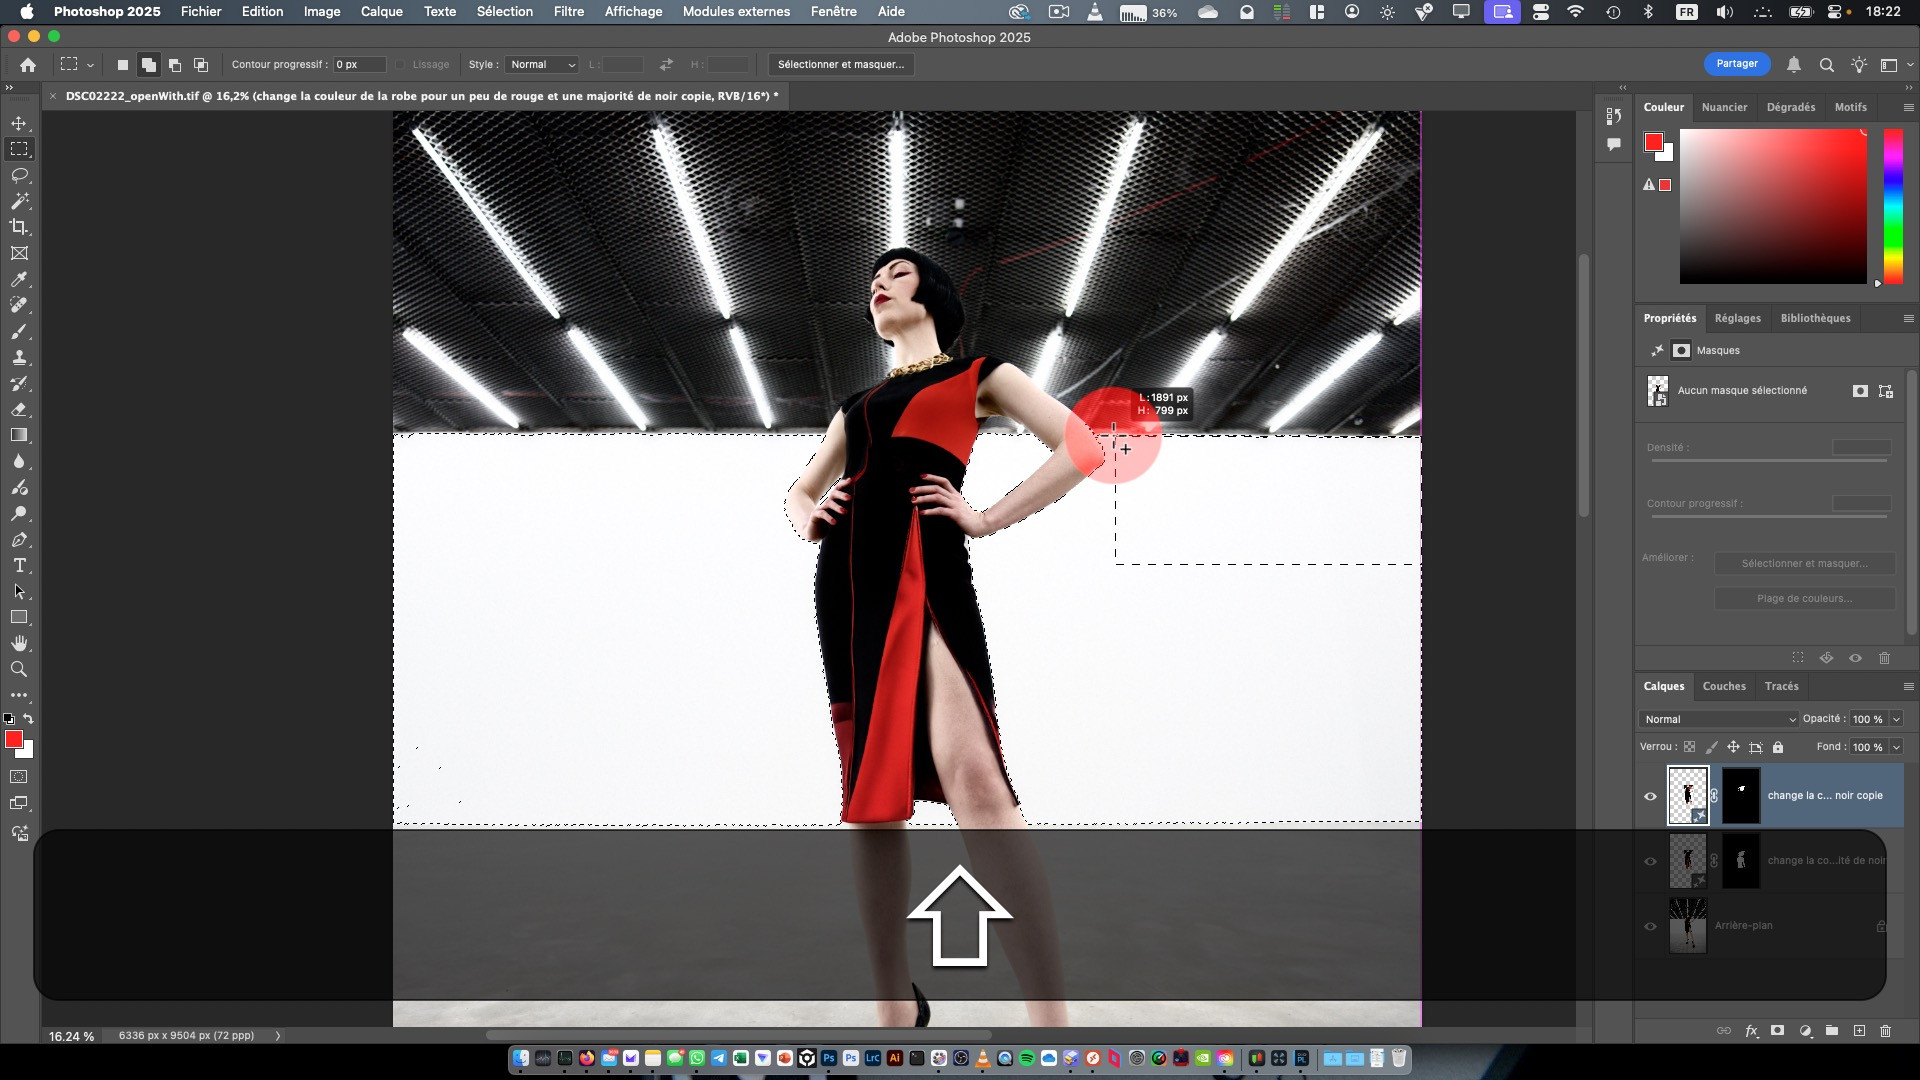Open the foreground color in toolbar
This screenshot has width=1920, height=1080.
coord(13,740)
